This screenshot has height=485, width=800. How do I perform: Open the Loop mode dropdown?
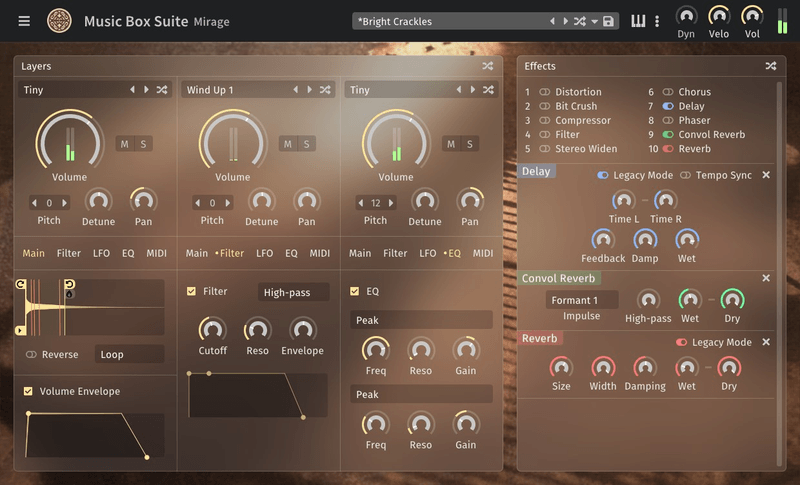129,354
